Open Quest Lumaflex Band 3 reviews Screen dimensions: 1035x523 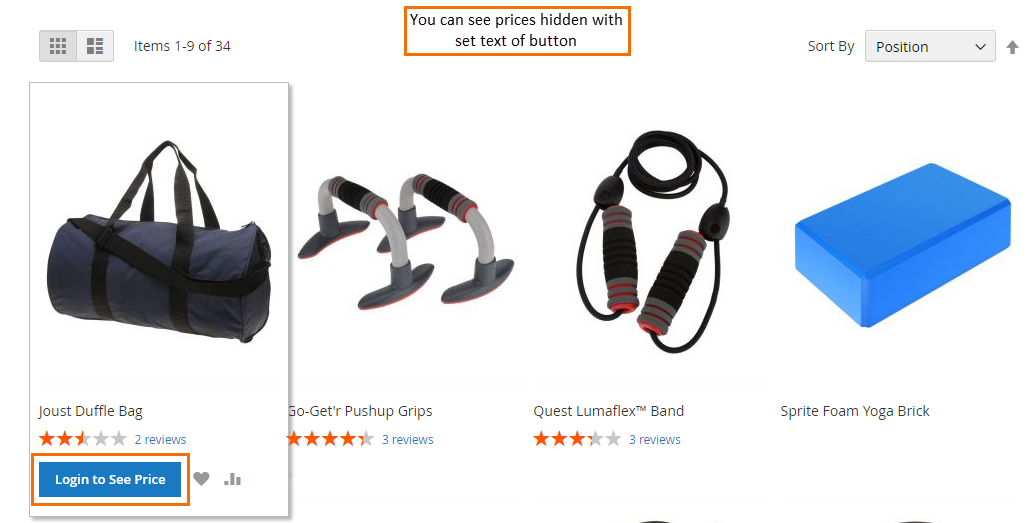point(654,439)
